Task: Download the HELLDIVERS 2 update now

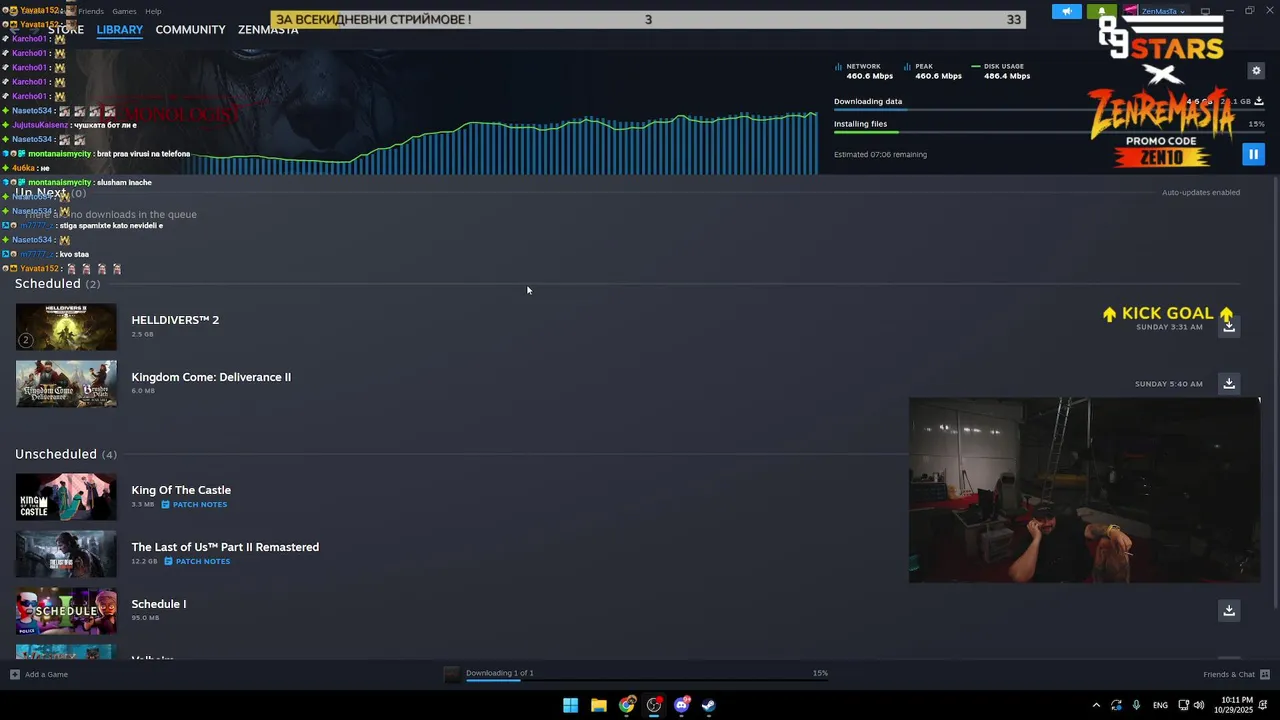Action: 1229,326
